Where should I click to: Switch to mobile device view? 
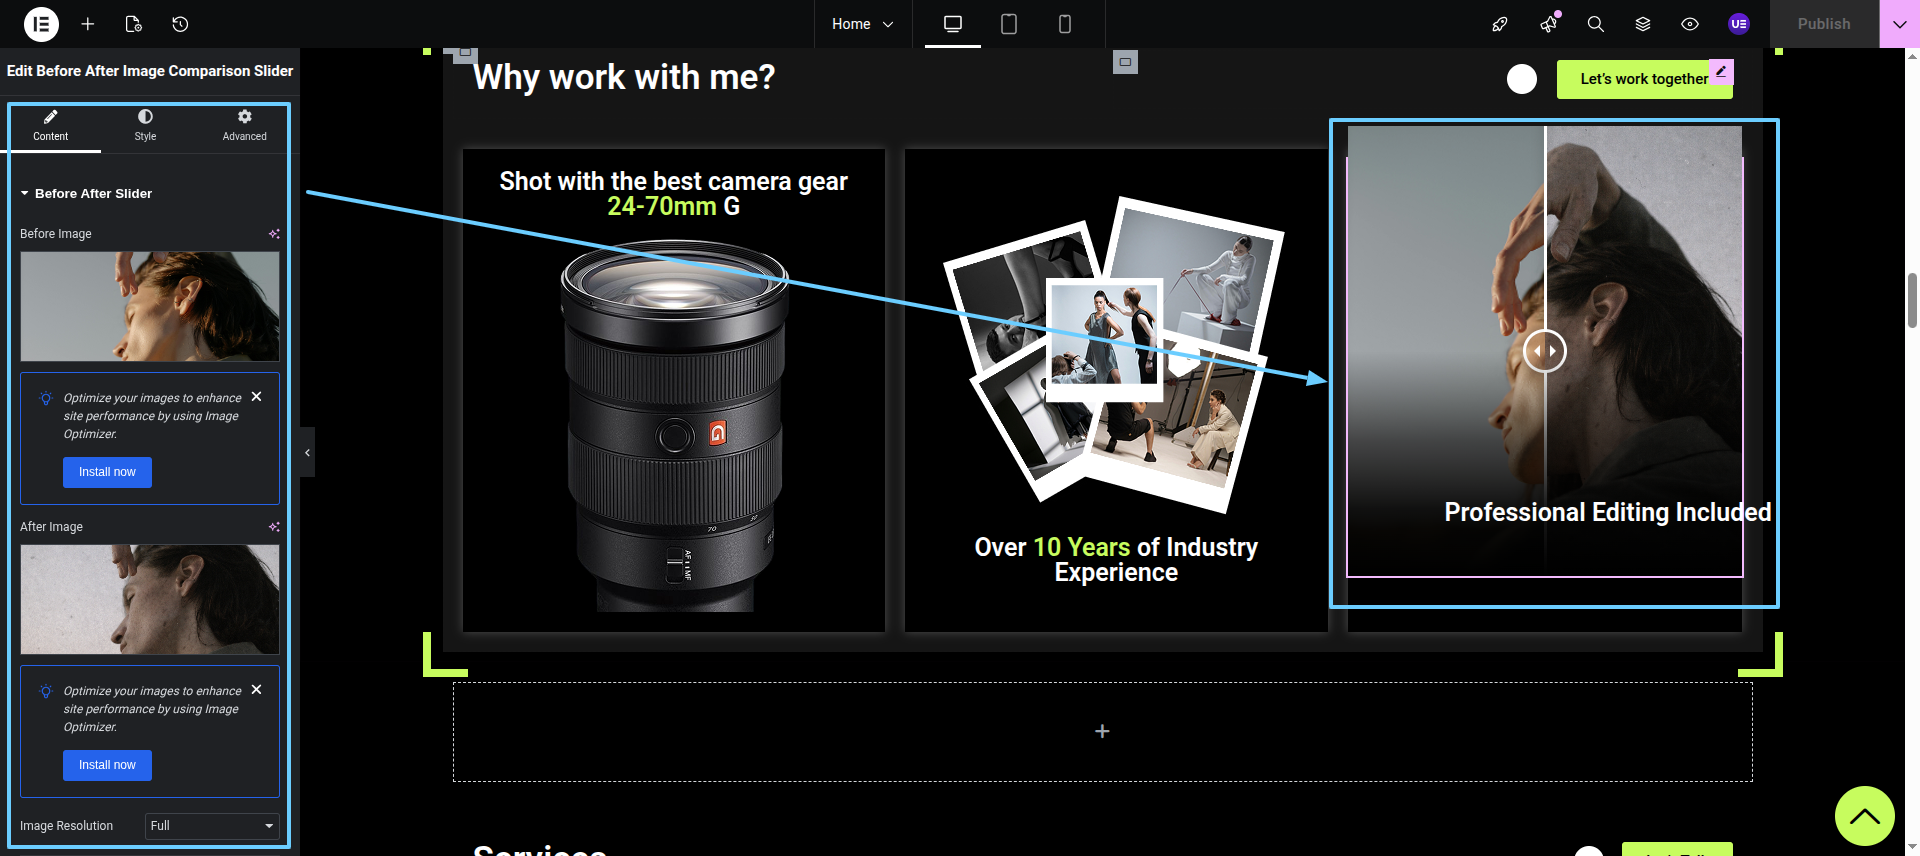[x=1064, y=24]
